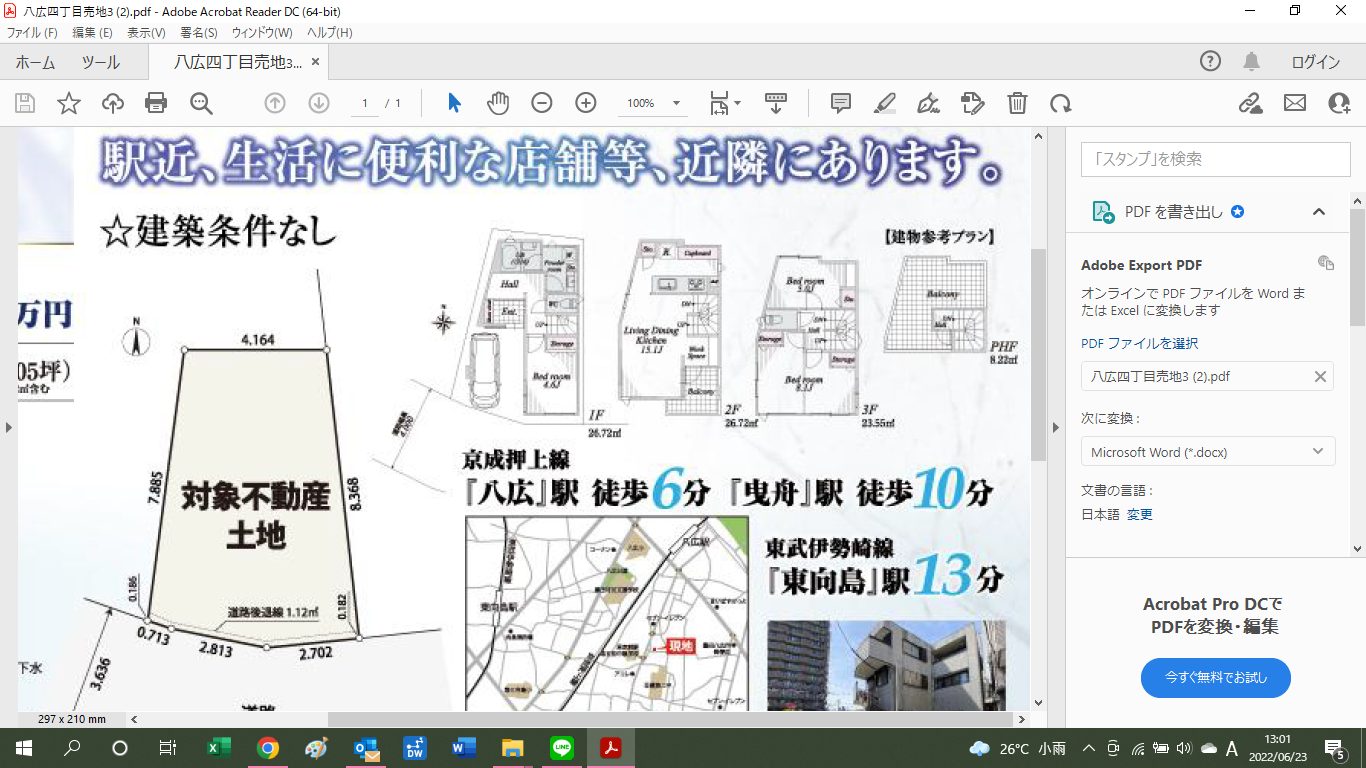This screenshot has height=768, width=1366.
Task: Click the 今すぐ無料でお試し button
Action: [x=1215, y=678]
